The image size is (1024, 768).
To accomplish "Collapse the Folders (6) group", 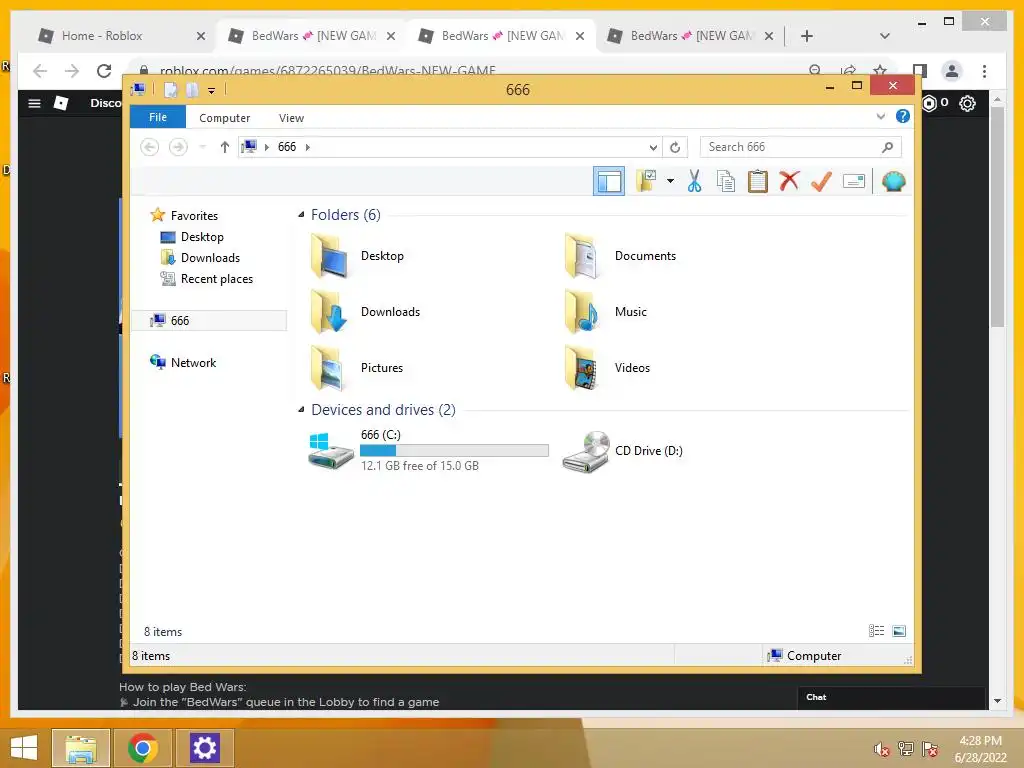I will coord(301,214).
